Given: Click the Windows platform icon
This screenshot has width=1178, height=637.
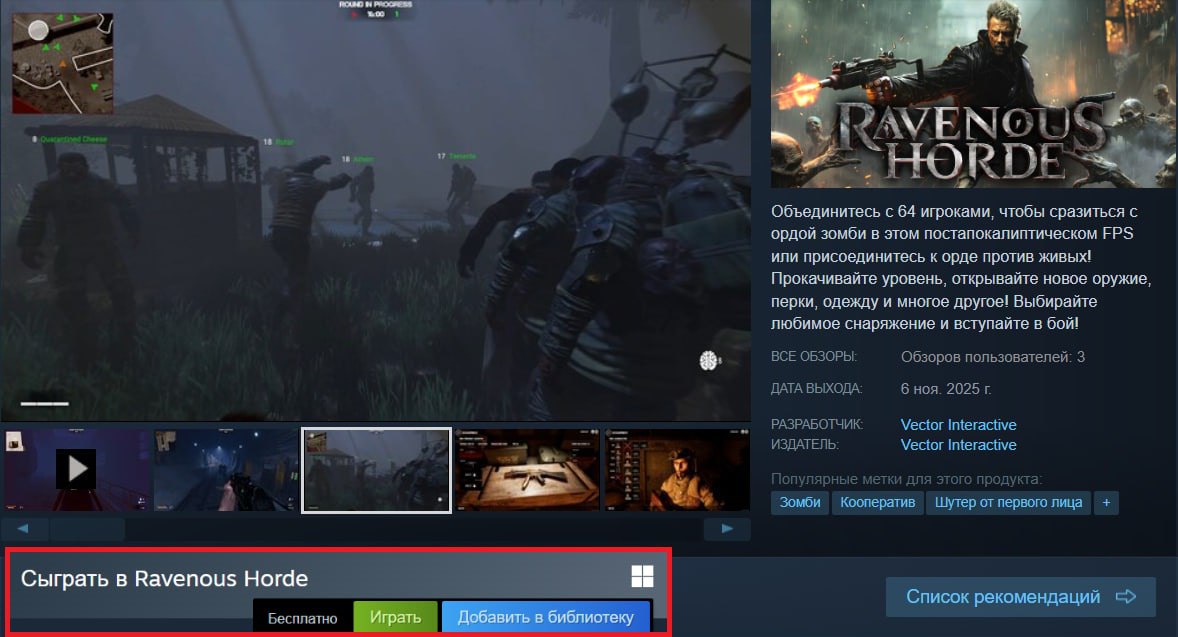Looking at the screenshot, I should click(x=642, y=576).
